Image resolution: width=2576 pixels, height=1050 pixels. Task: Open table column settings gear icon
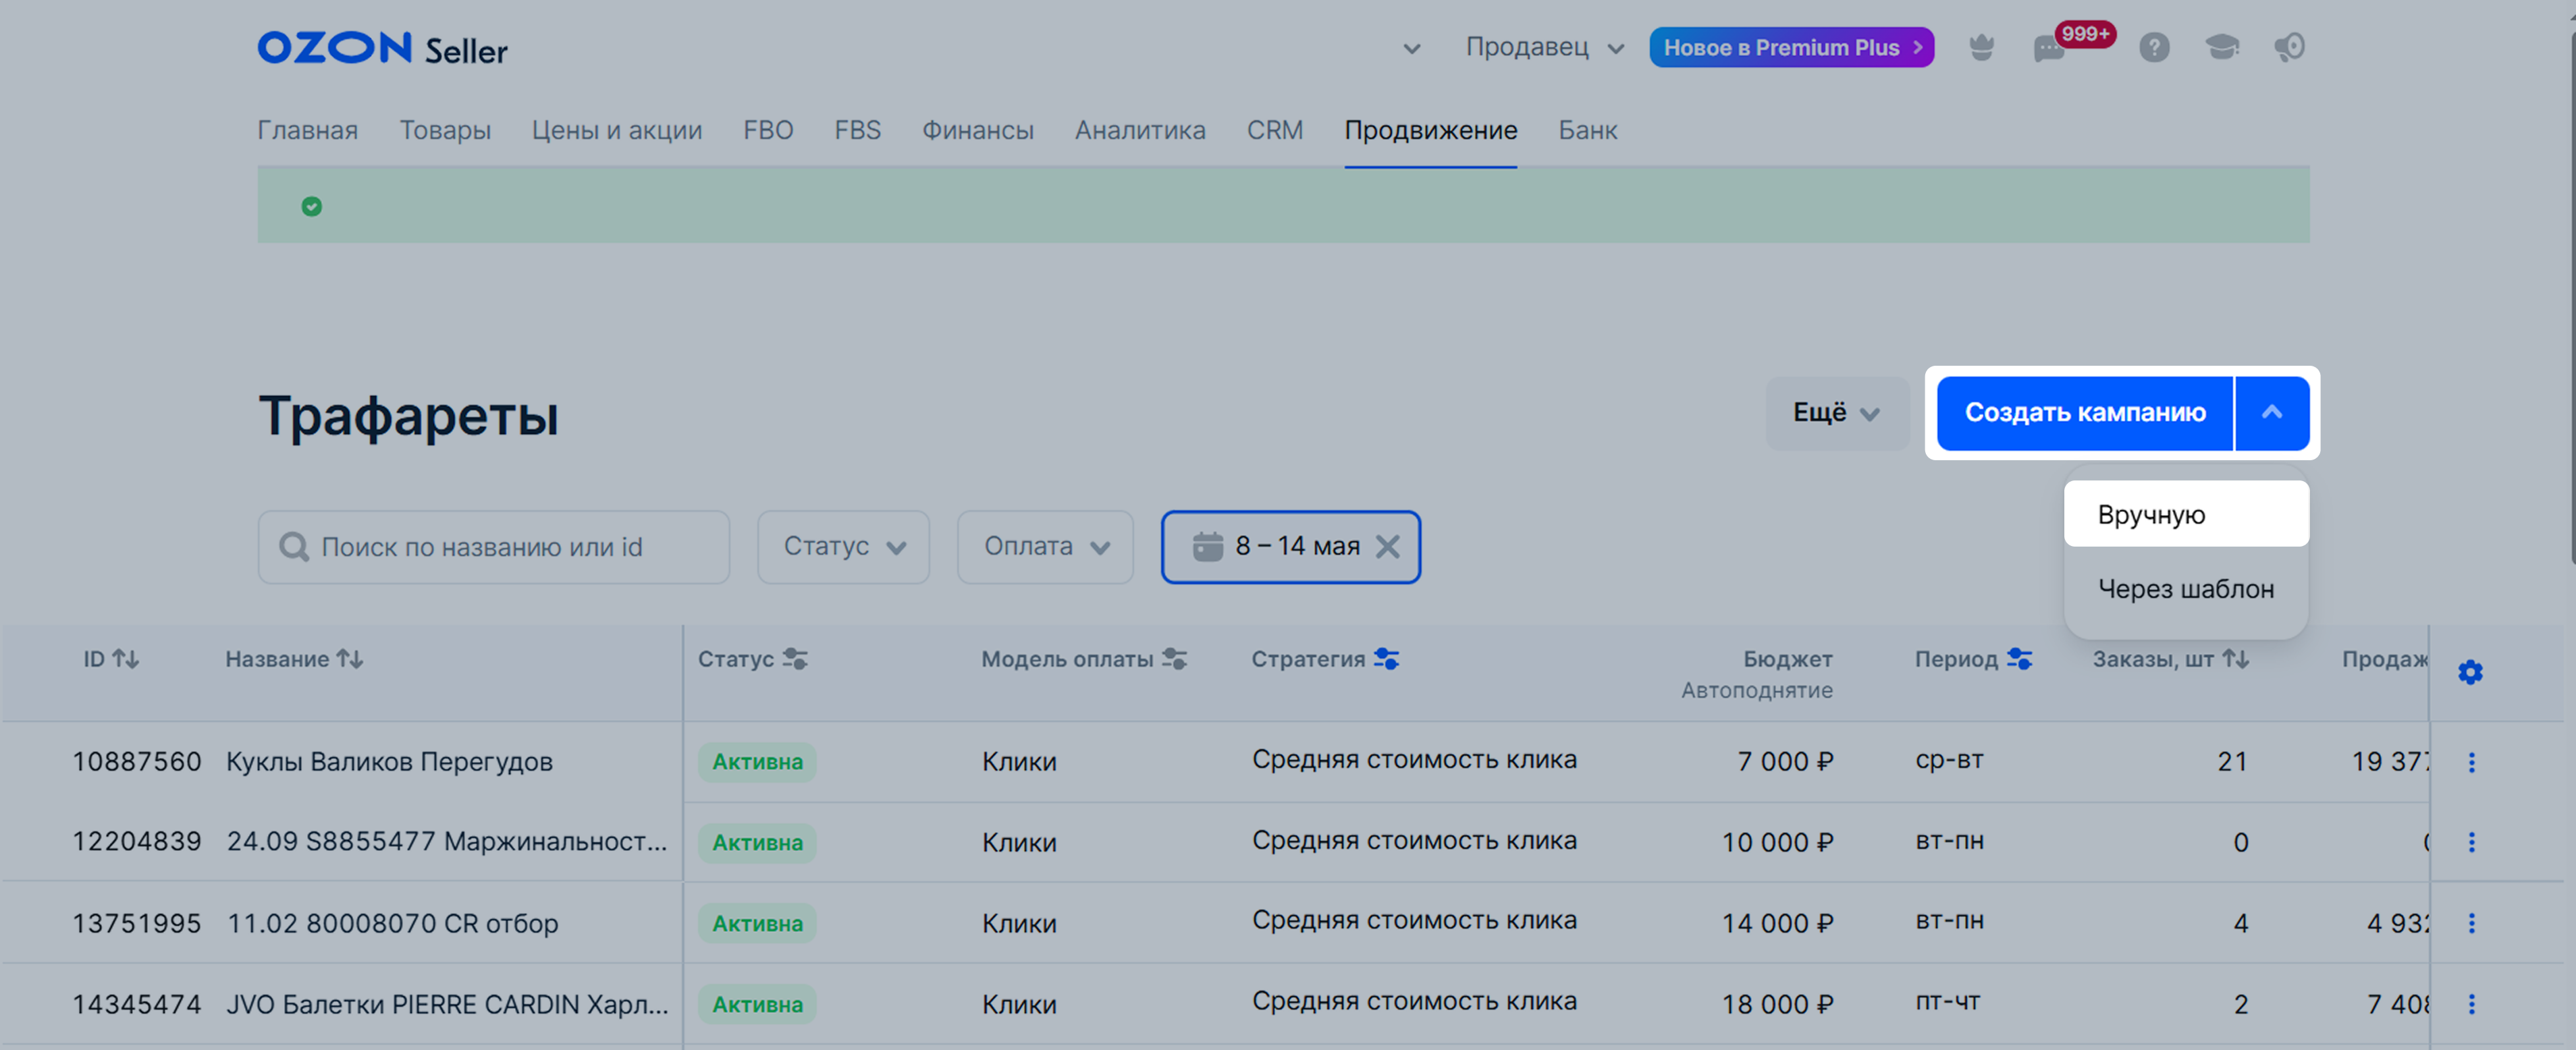pyautogui.click(x=2470, y=672)
